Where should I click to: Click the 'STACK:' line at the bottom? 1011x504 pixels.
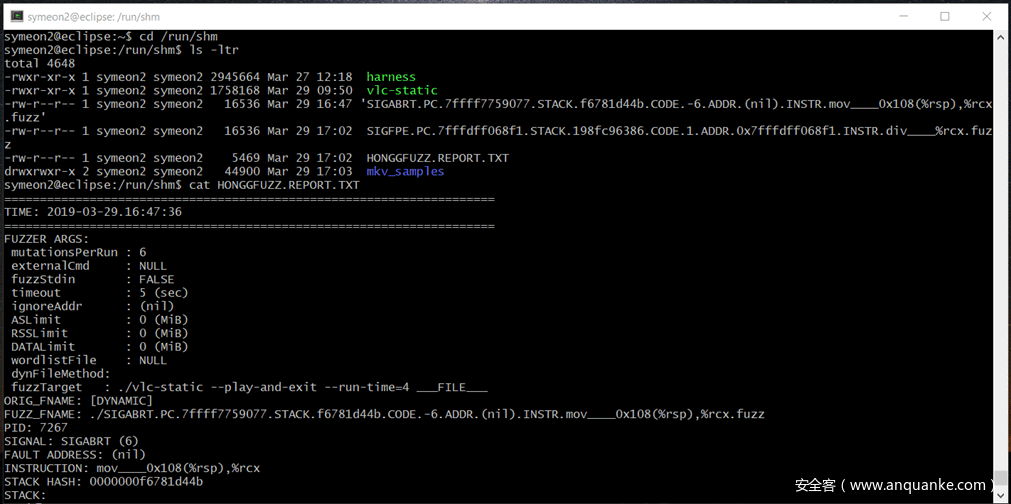click(x=25, y=495)
